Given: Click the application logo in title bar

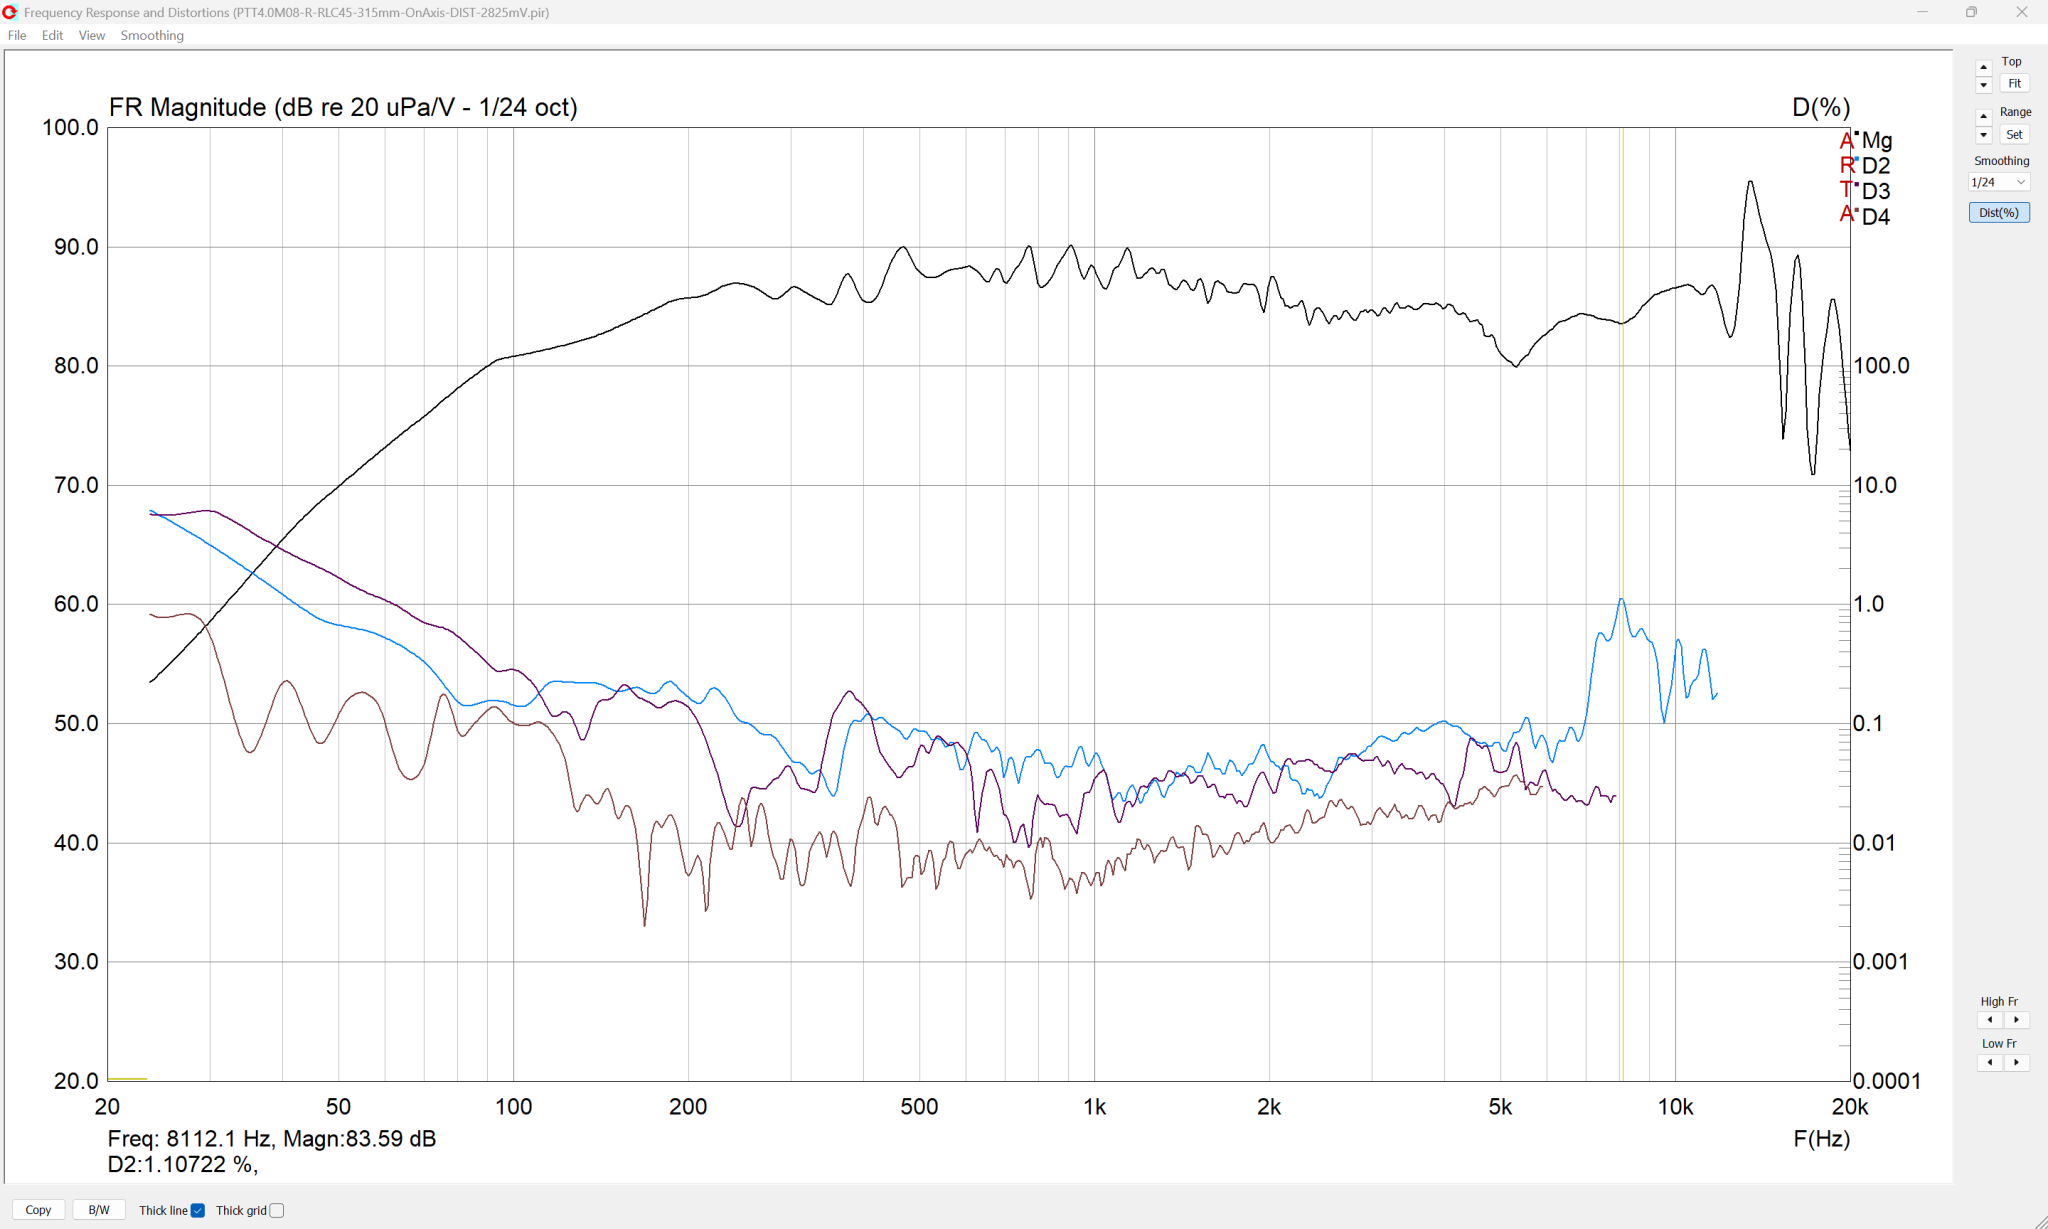Looking at the screenshot, I should click(x=10, y=12).
